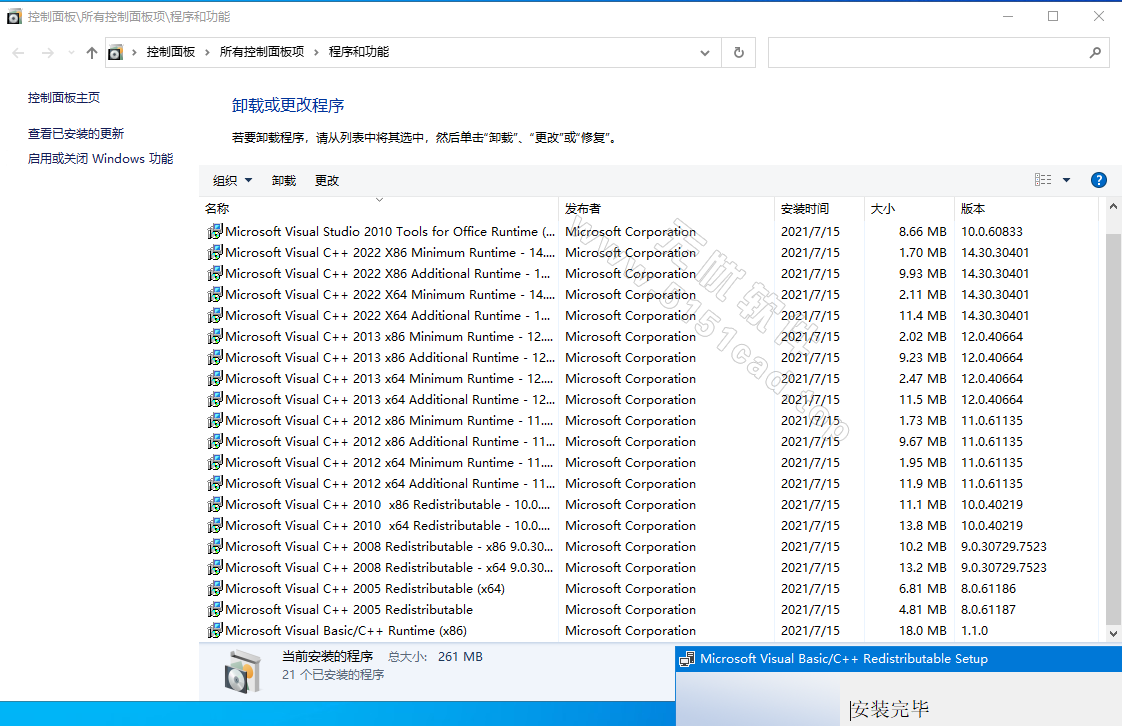Click 控制面板 breadcrumb segment
This screenshot has width=1122, height=726.
170,51
